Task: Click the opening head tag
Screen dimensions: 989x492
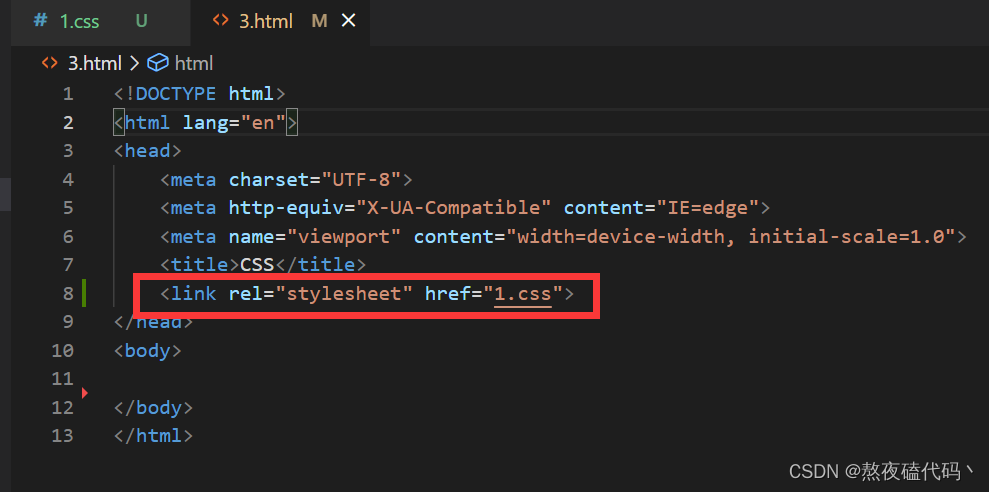Action: pos(148,151)
